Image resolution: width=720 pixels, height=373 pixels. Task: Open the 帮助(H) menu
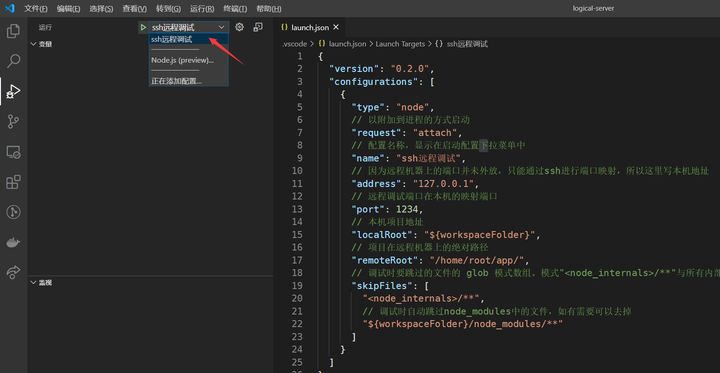coord(269,9)
